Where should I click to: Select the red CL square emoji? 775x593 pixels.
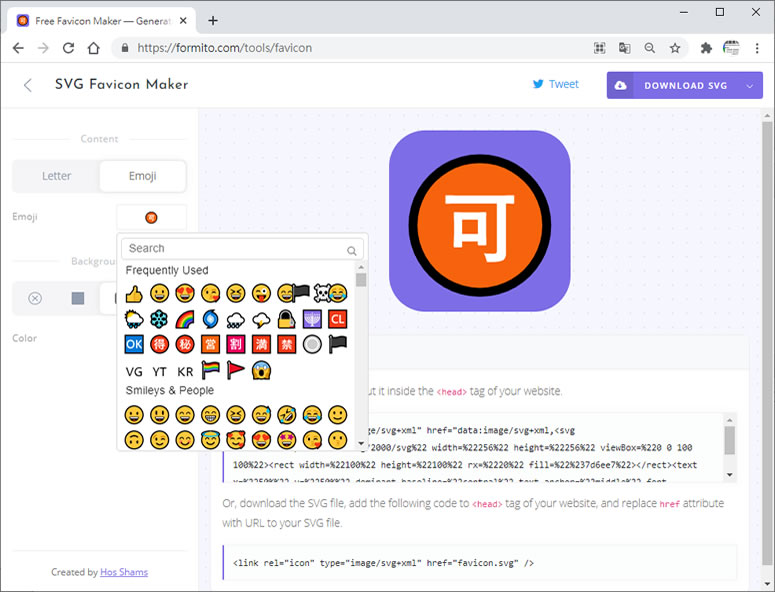[x=337, y=319]
